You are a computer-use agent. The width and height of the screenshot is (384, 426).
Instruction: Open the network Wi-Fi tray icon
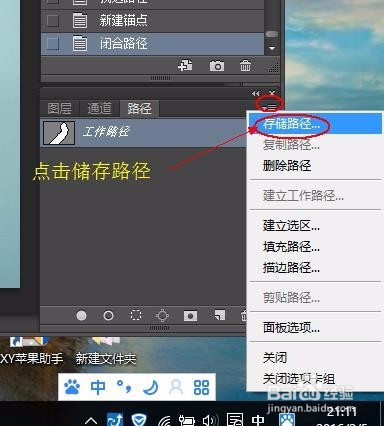164,421
